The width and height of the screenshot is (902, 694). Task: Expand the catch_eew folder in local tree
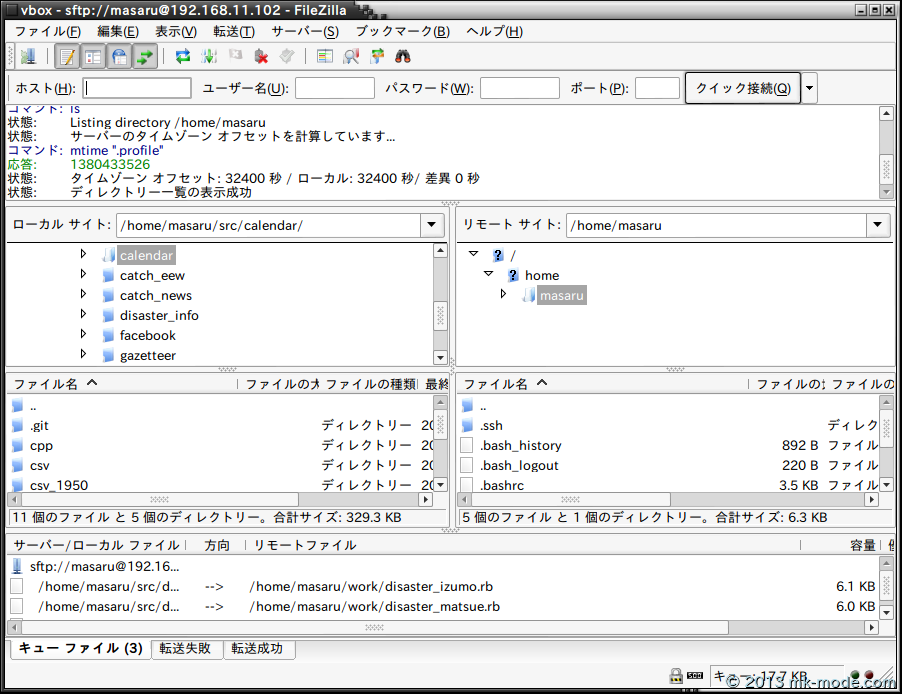[x=84, y=275]
